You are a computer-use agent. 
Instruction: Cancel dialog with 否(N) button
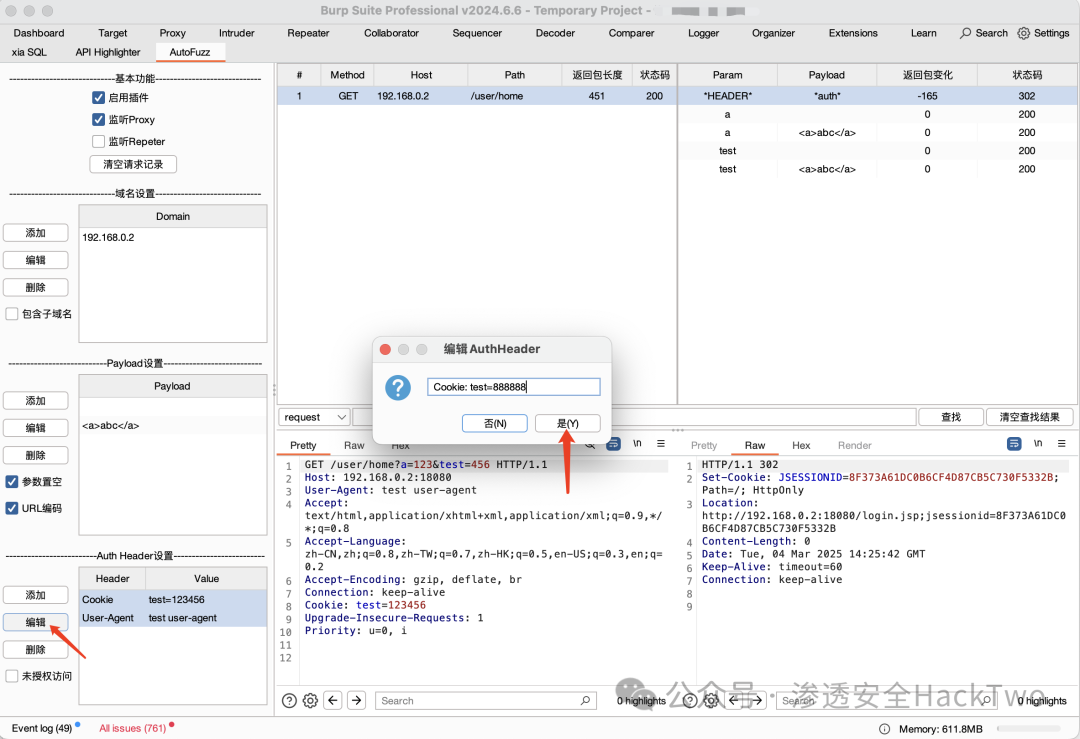click(495, 424)
